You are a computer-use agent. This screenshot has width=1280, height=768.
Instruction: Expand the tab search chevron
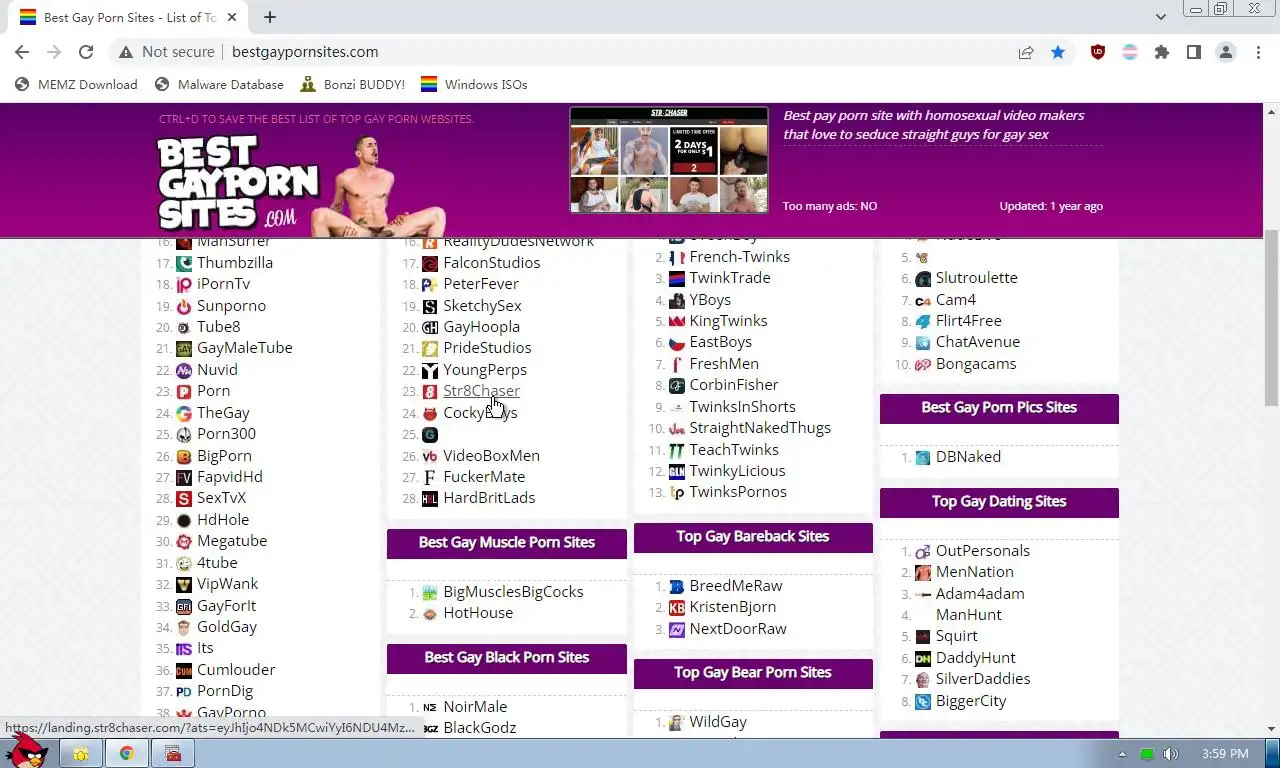coord(1161,17)
